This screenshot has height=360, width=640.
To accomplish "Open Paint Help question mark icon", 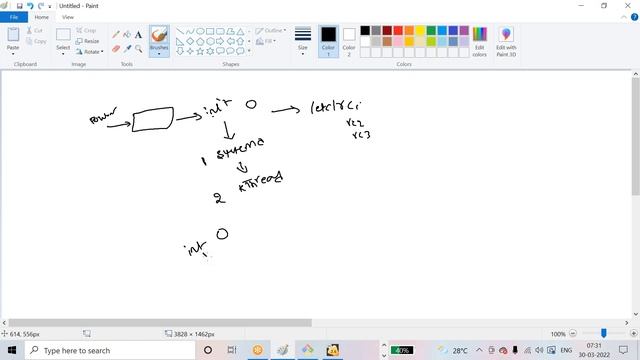I will [x=634, y=17].
